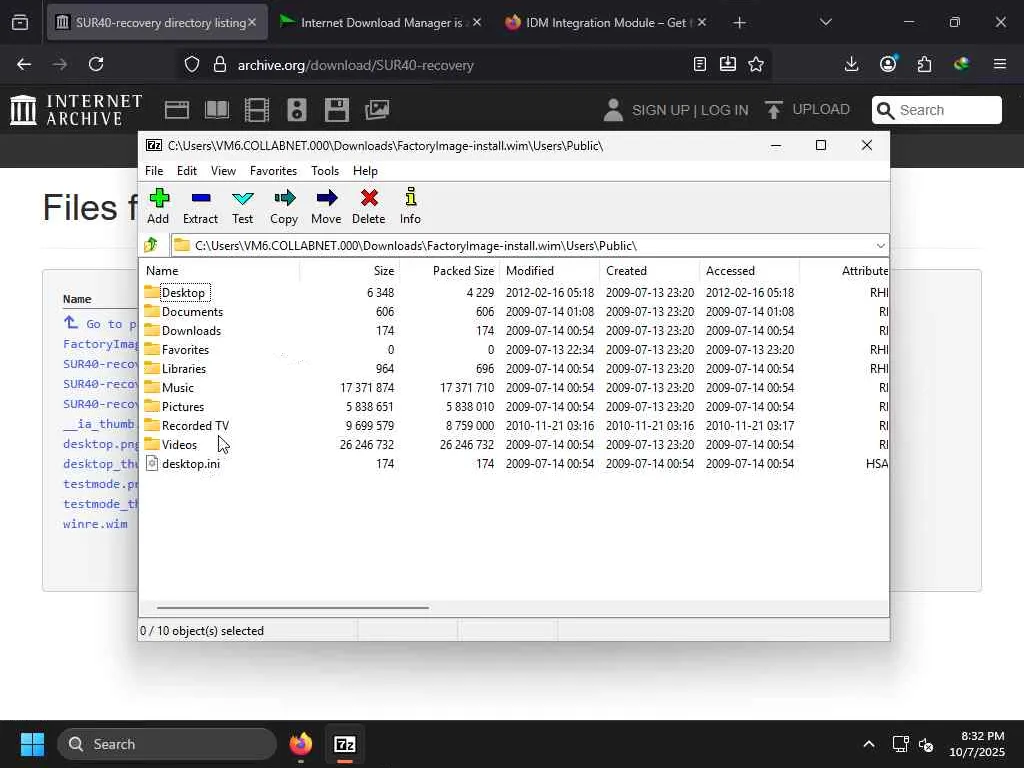Select the Documents folder row
Viewport: 1024px width, 768px height.
[x=515, y=312]
